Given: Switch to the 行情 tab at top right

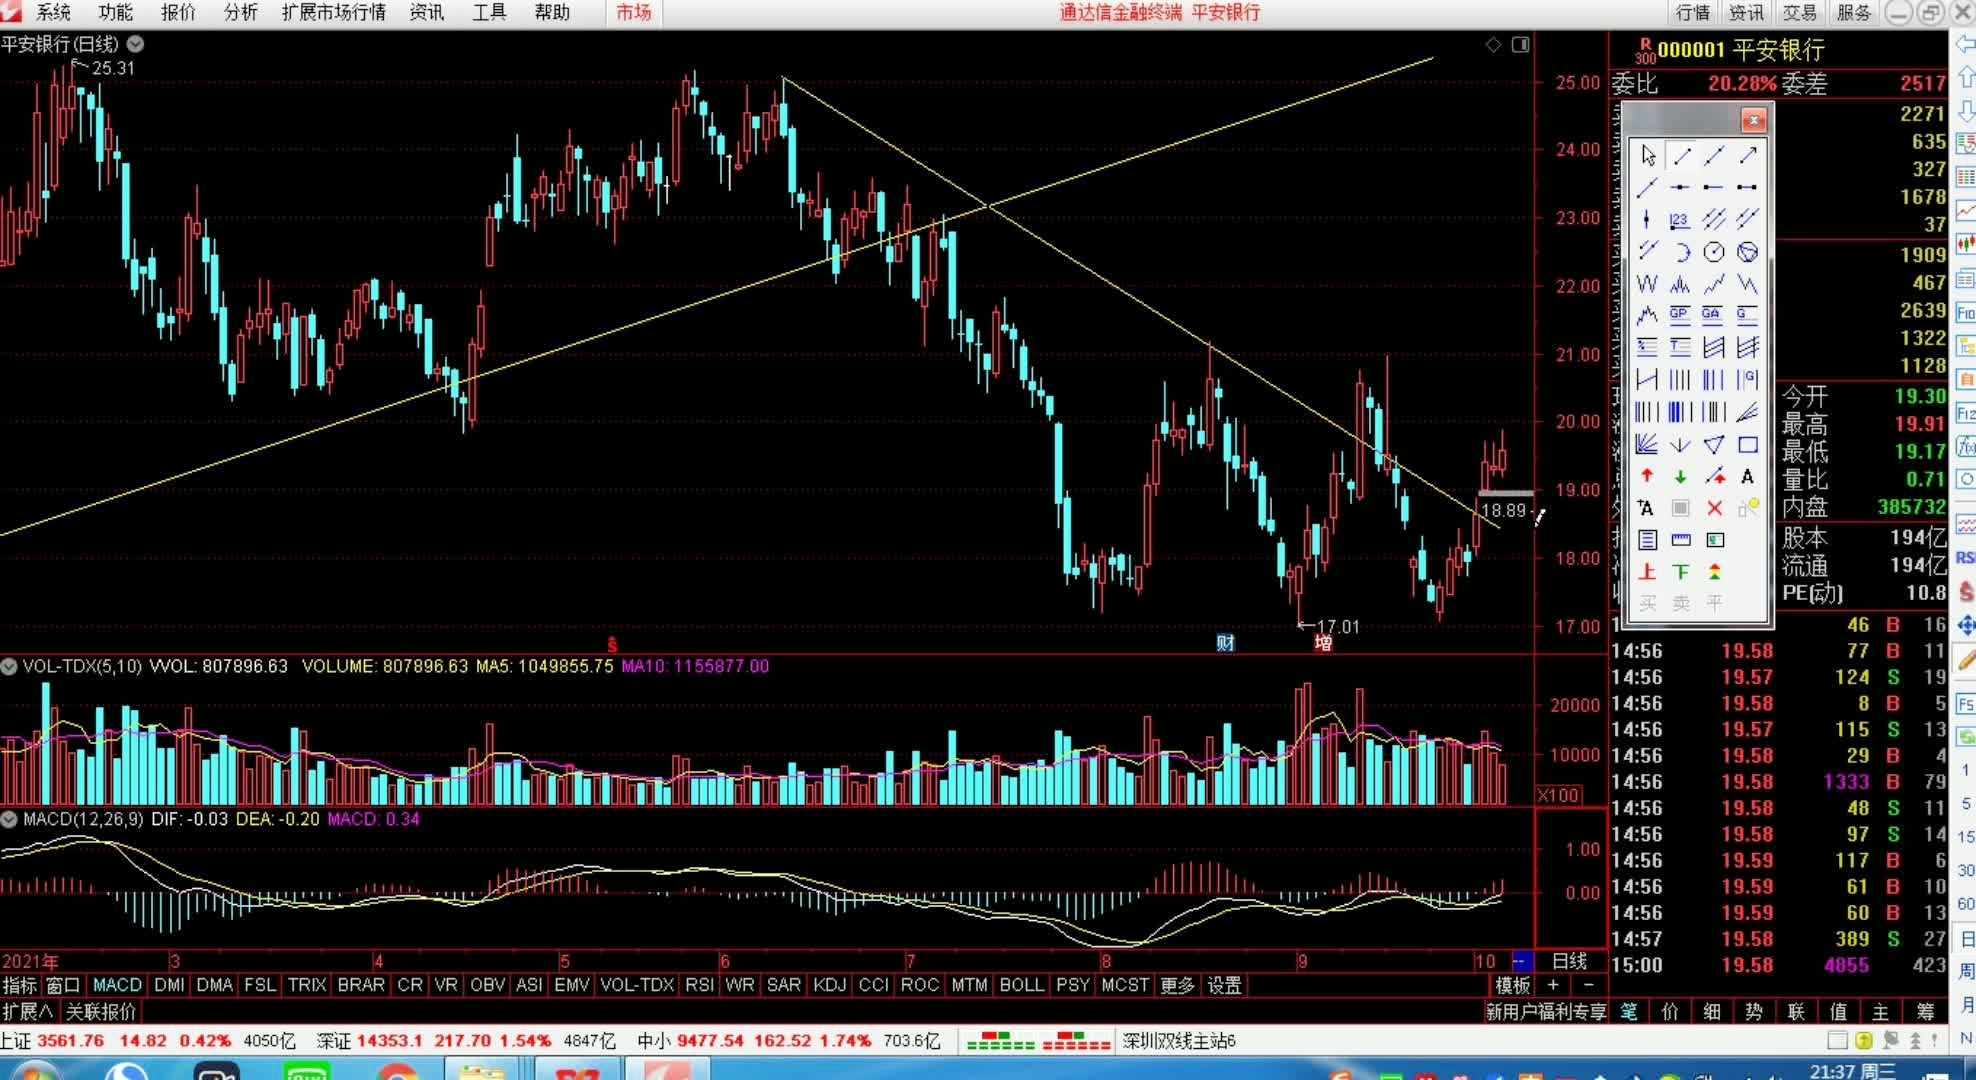Looking at the screenshot, I should click(1692, 12).
